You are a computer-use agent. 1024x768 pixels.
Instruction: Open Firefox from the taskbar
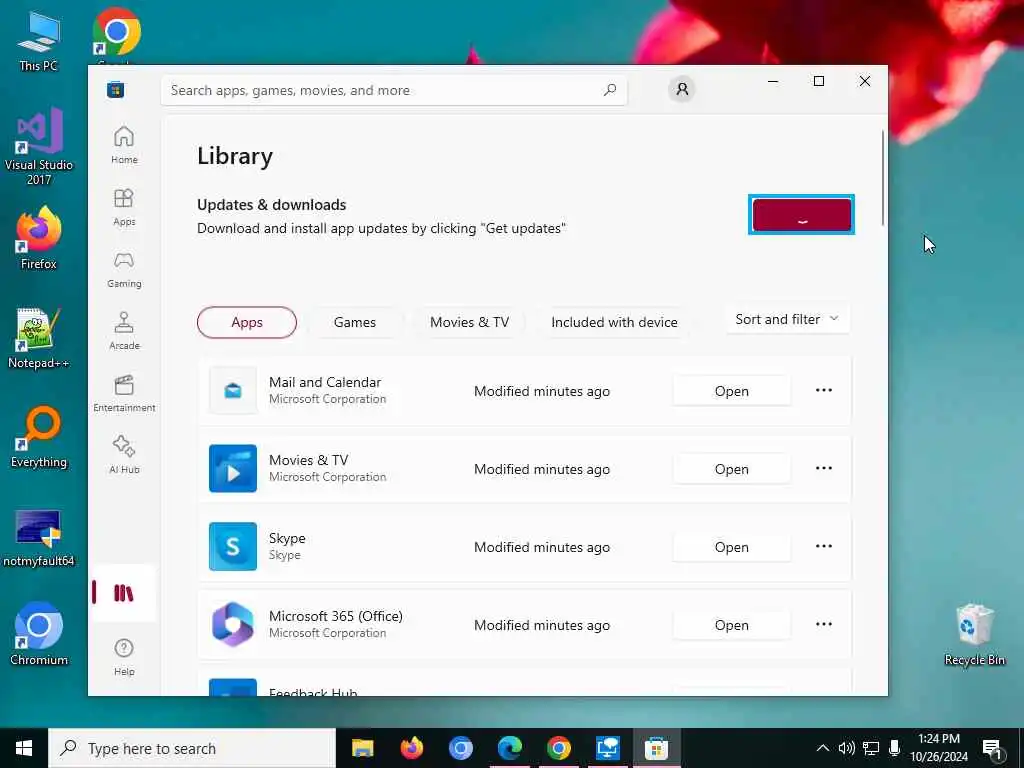click(411, 748)
